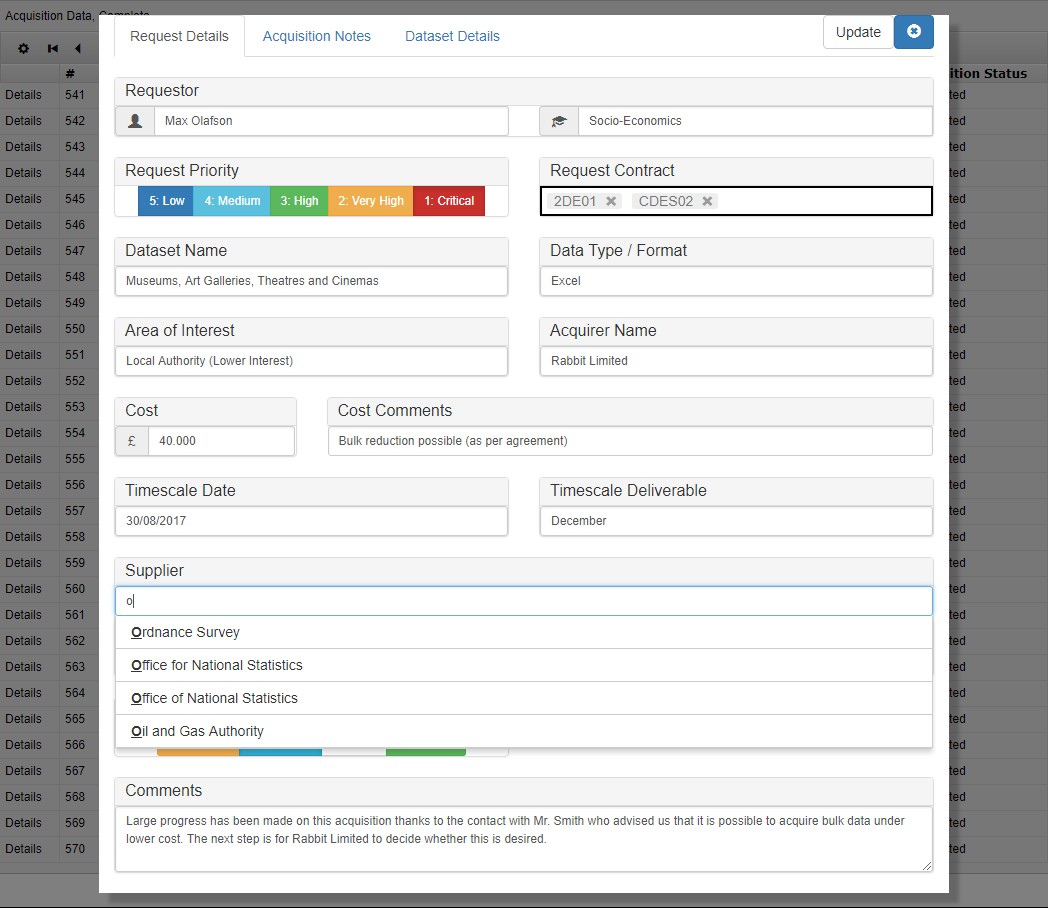1048x908 pixels.
Task: Open the grid settings gear icon
Action: [23, 48]
